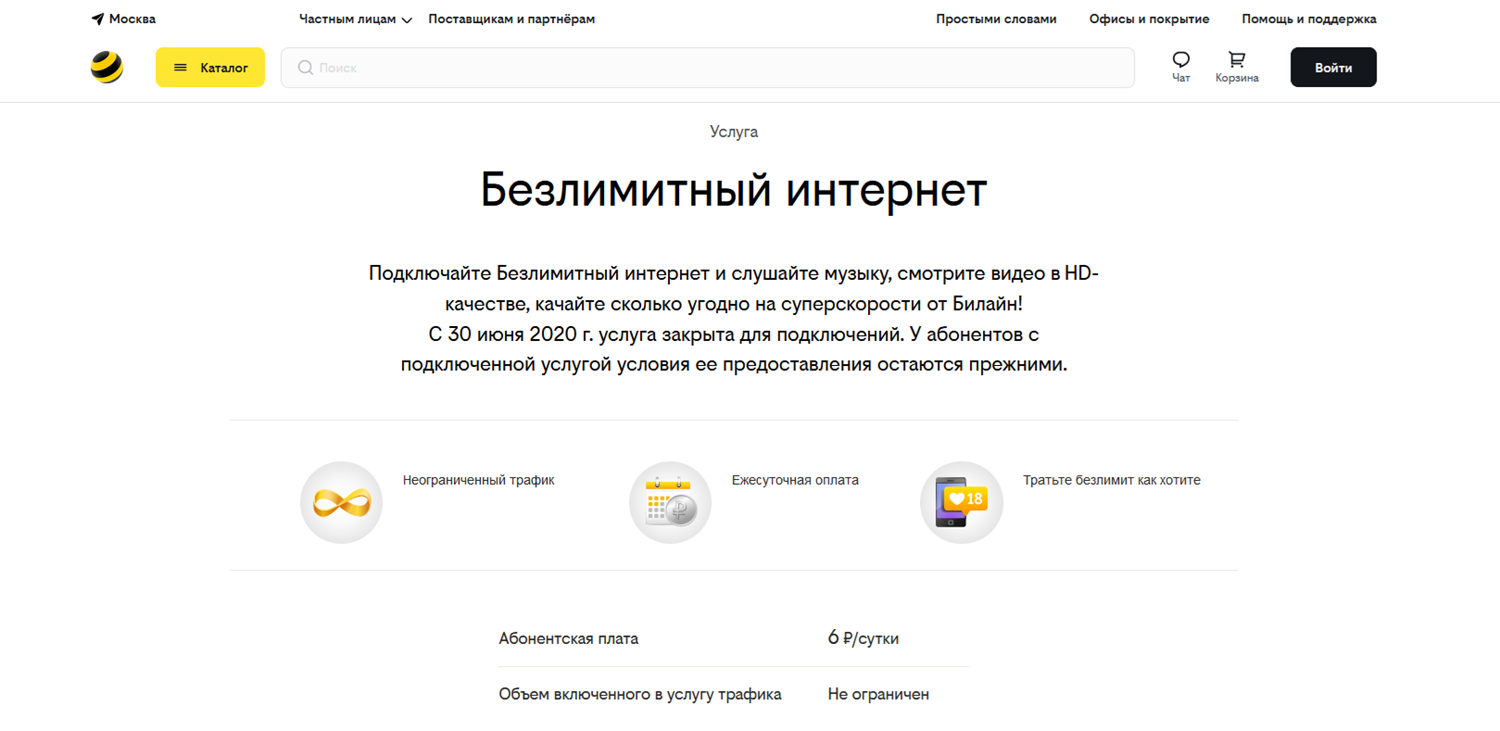This screenshot has height=731, width=1500.
Task: Click the calendar with ruble coin icon
Action: pyautogui.click(x=670, y=502)
